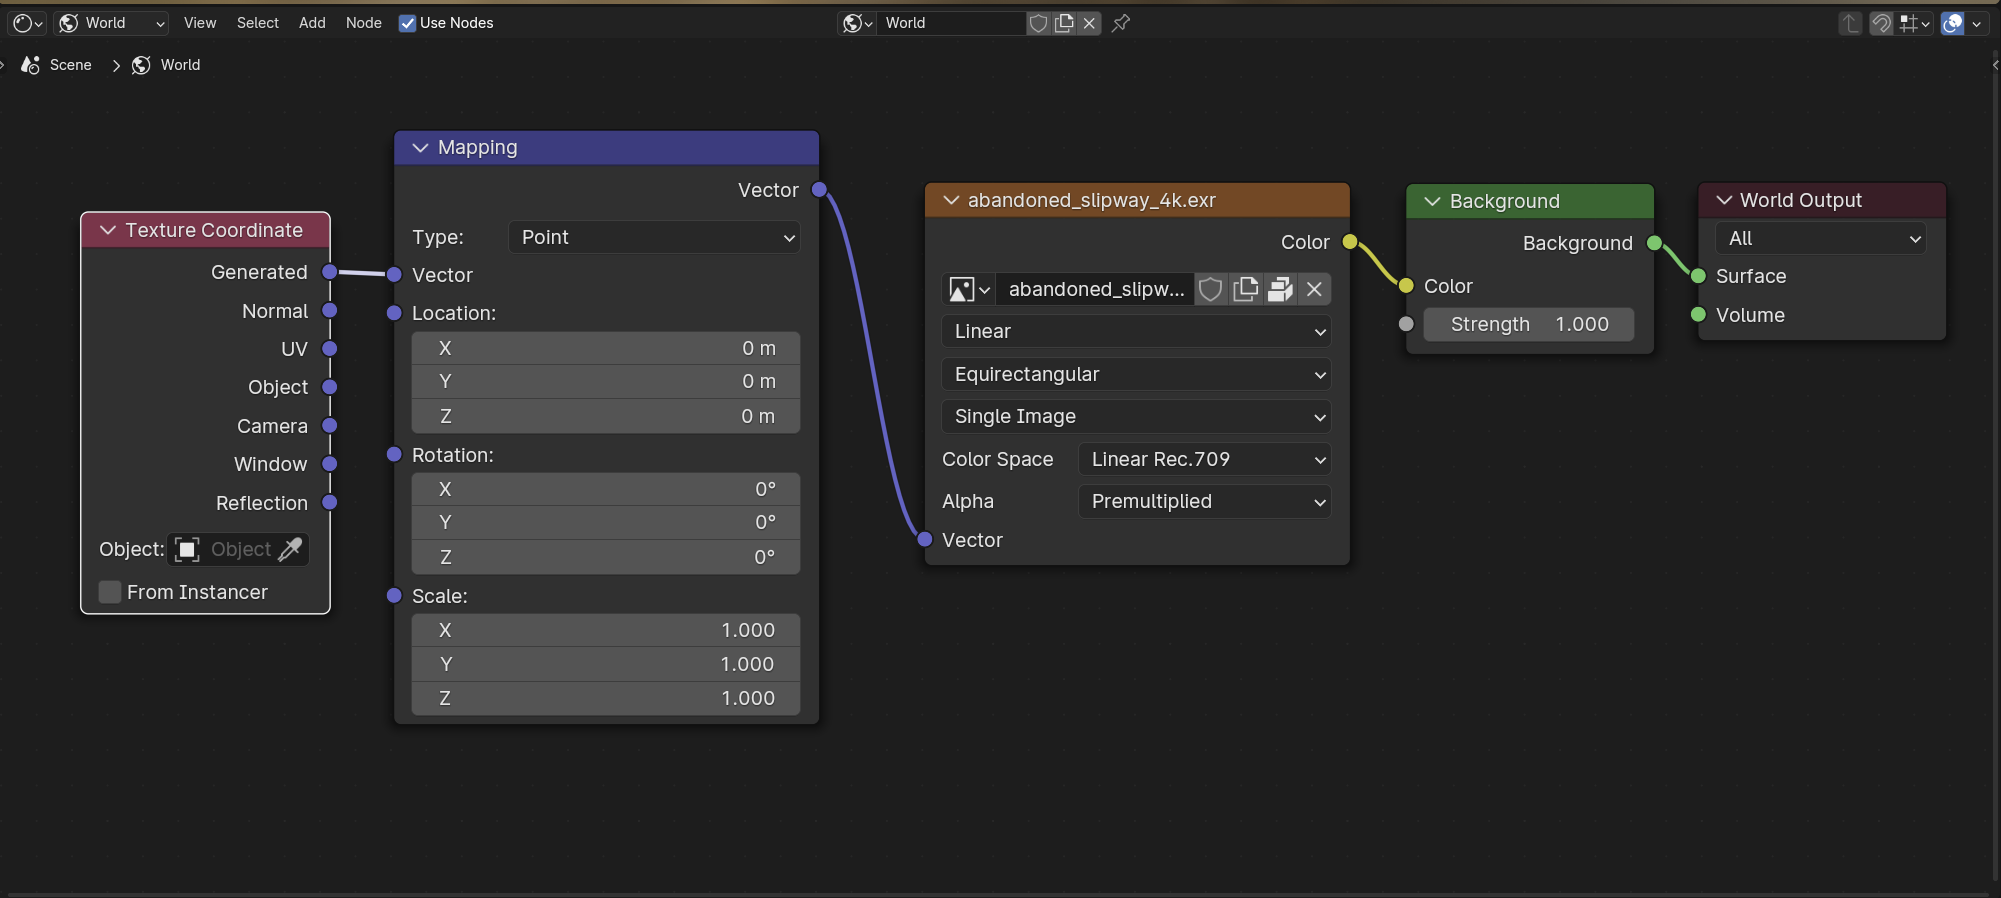Open the overlays options dropdown arrow
Screen dimensions: 2001x898
(x=1976, y=23)
